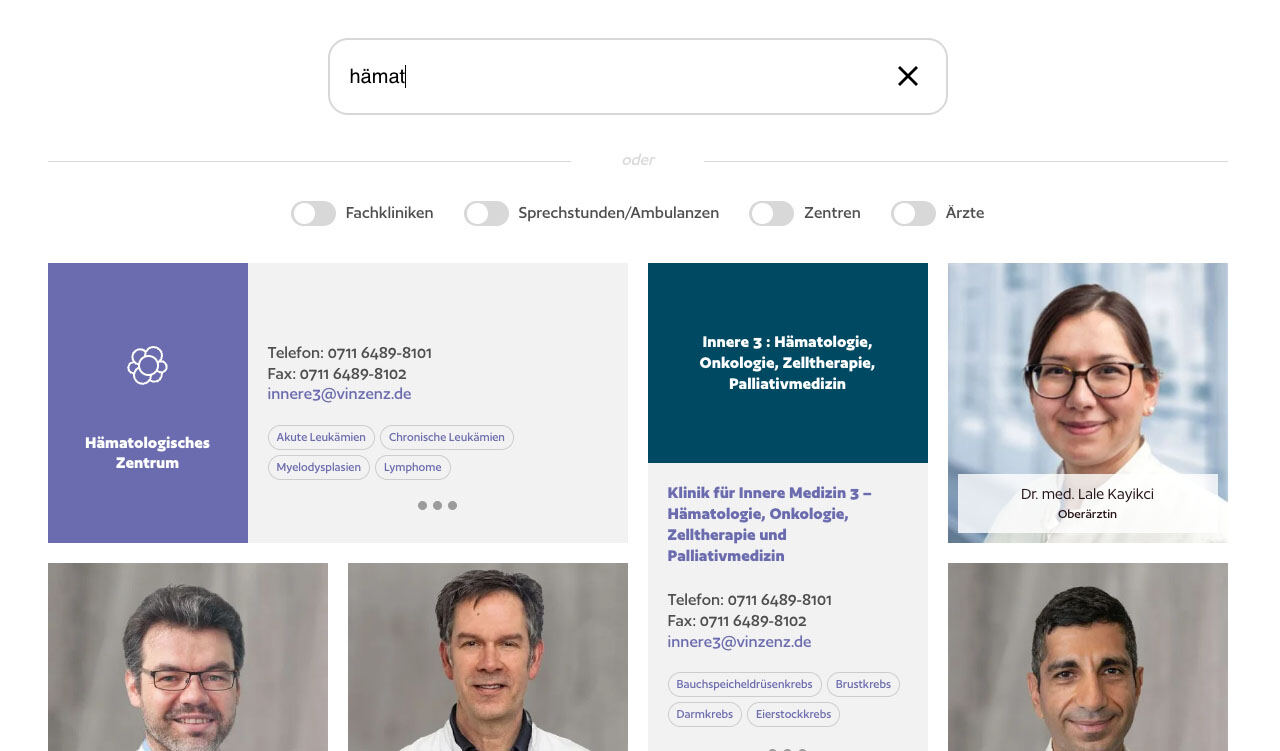Click innere3@vinzenz.de in the Klinik card

(739, 642)
